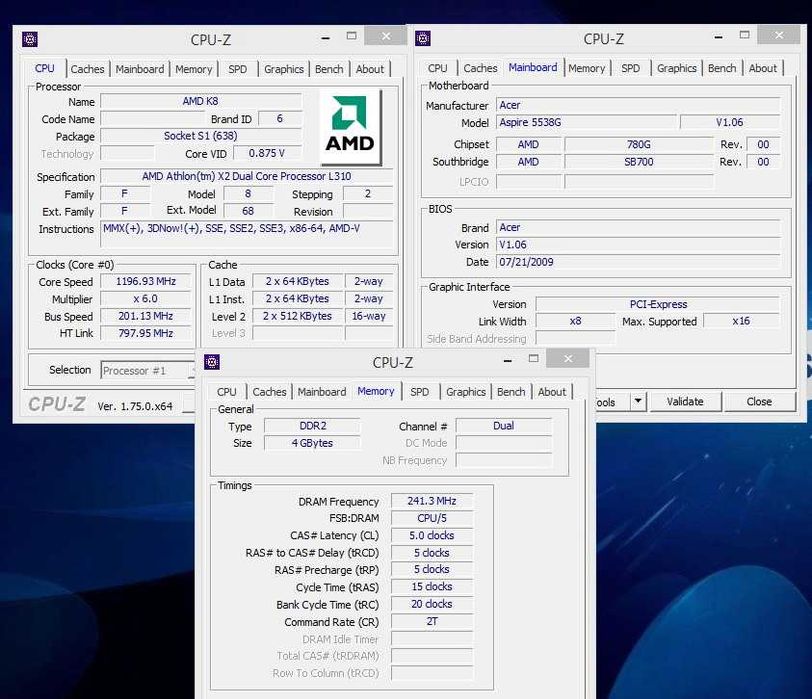Viewport: 812px width, 699px height.
Task: Close the Mainboard window with the X
Action: pyautogui.click(x=779, y=35)
